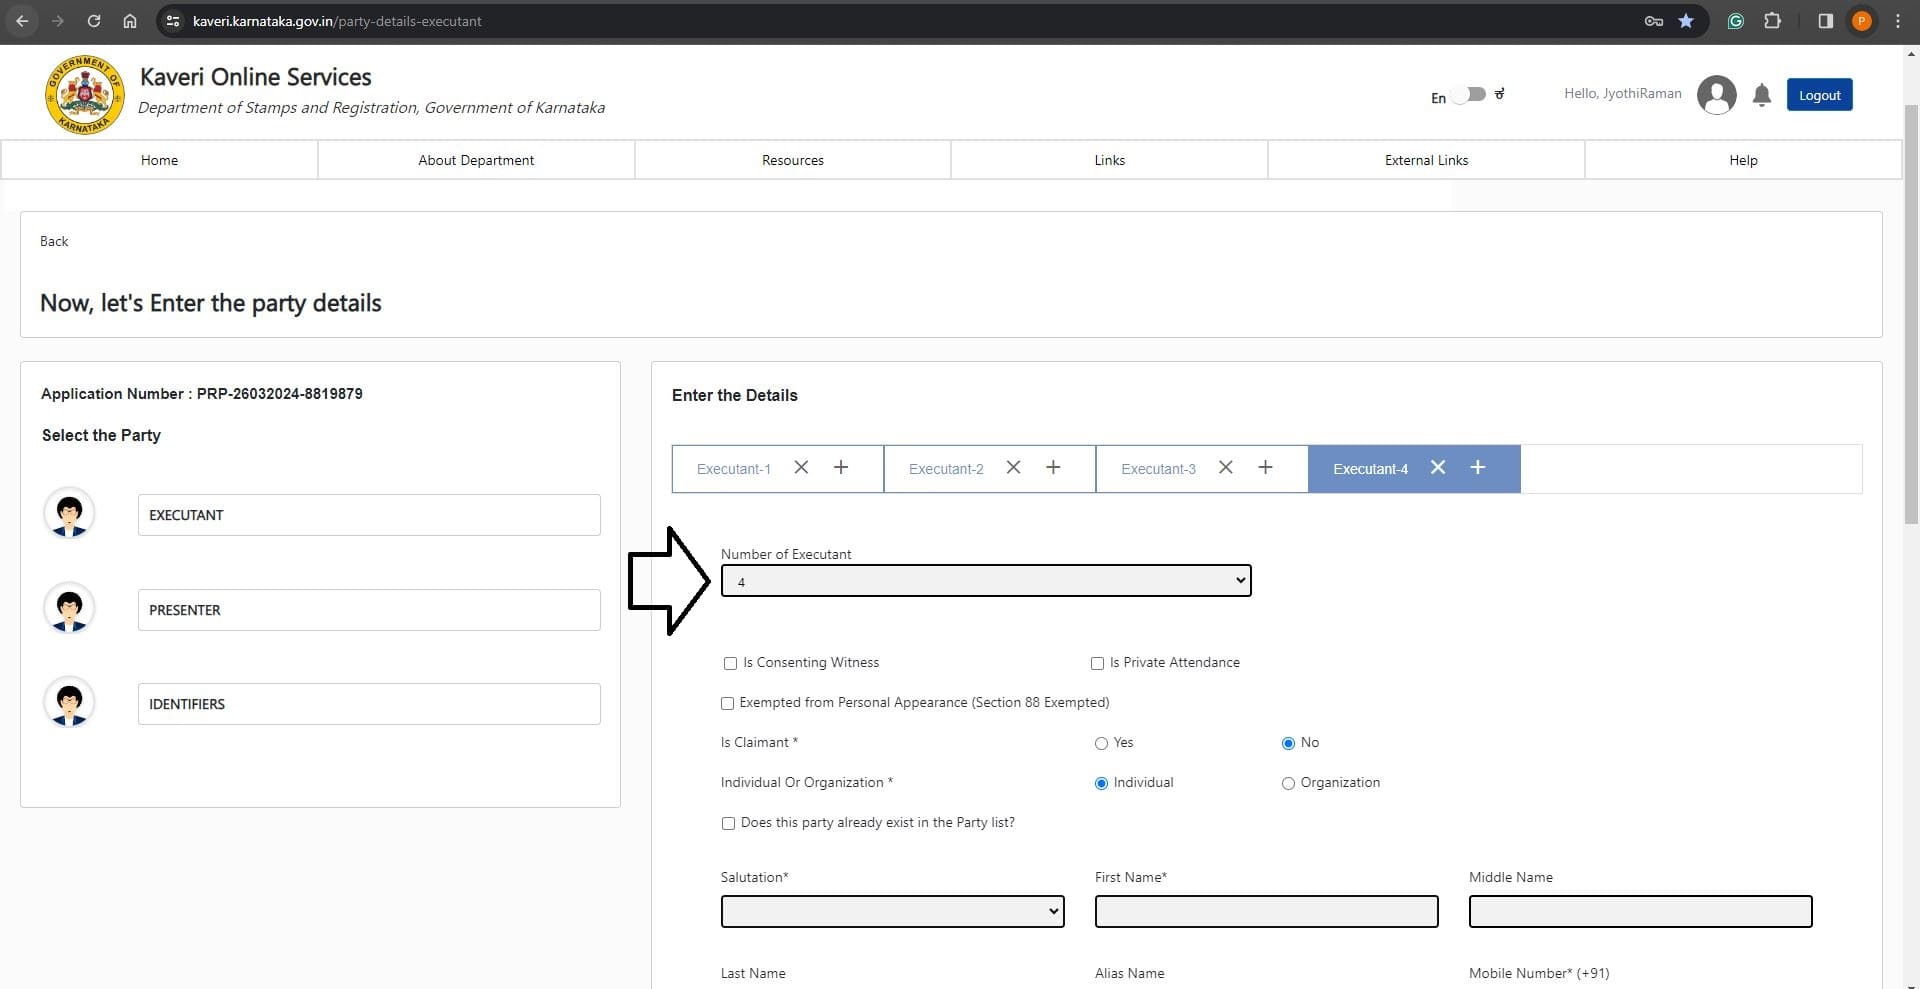This screenshot has width=1920, height=989.
Task: Open the Number of Executant dropdown
Action: coord(985,581)
